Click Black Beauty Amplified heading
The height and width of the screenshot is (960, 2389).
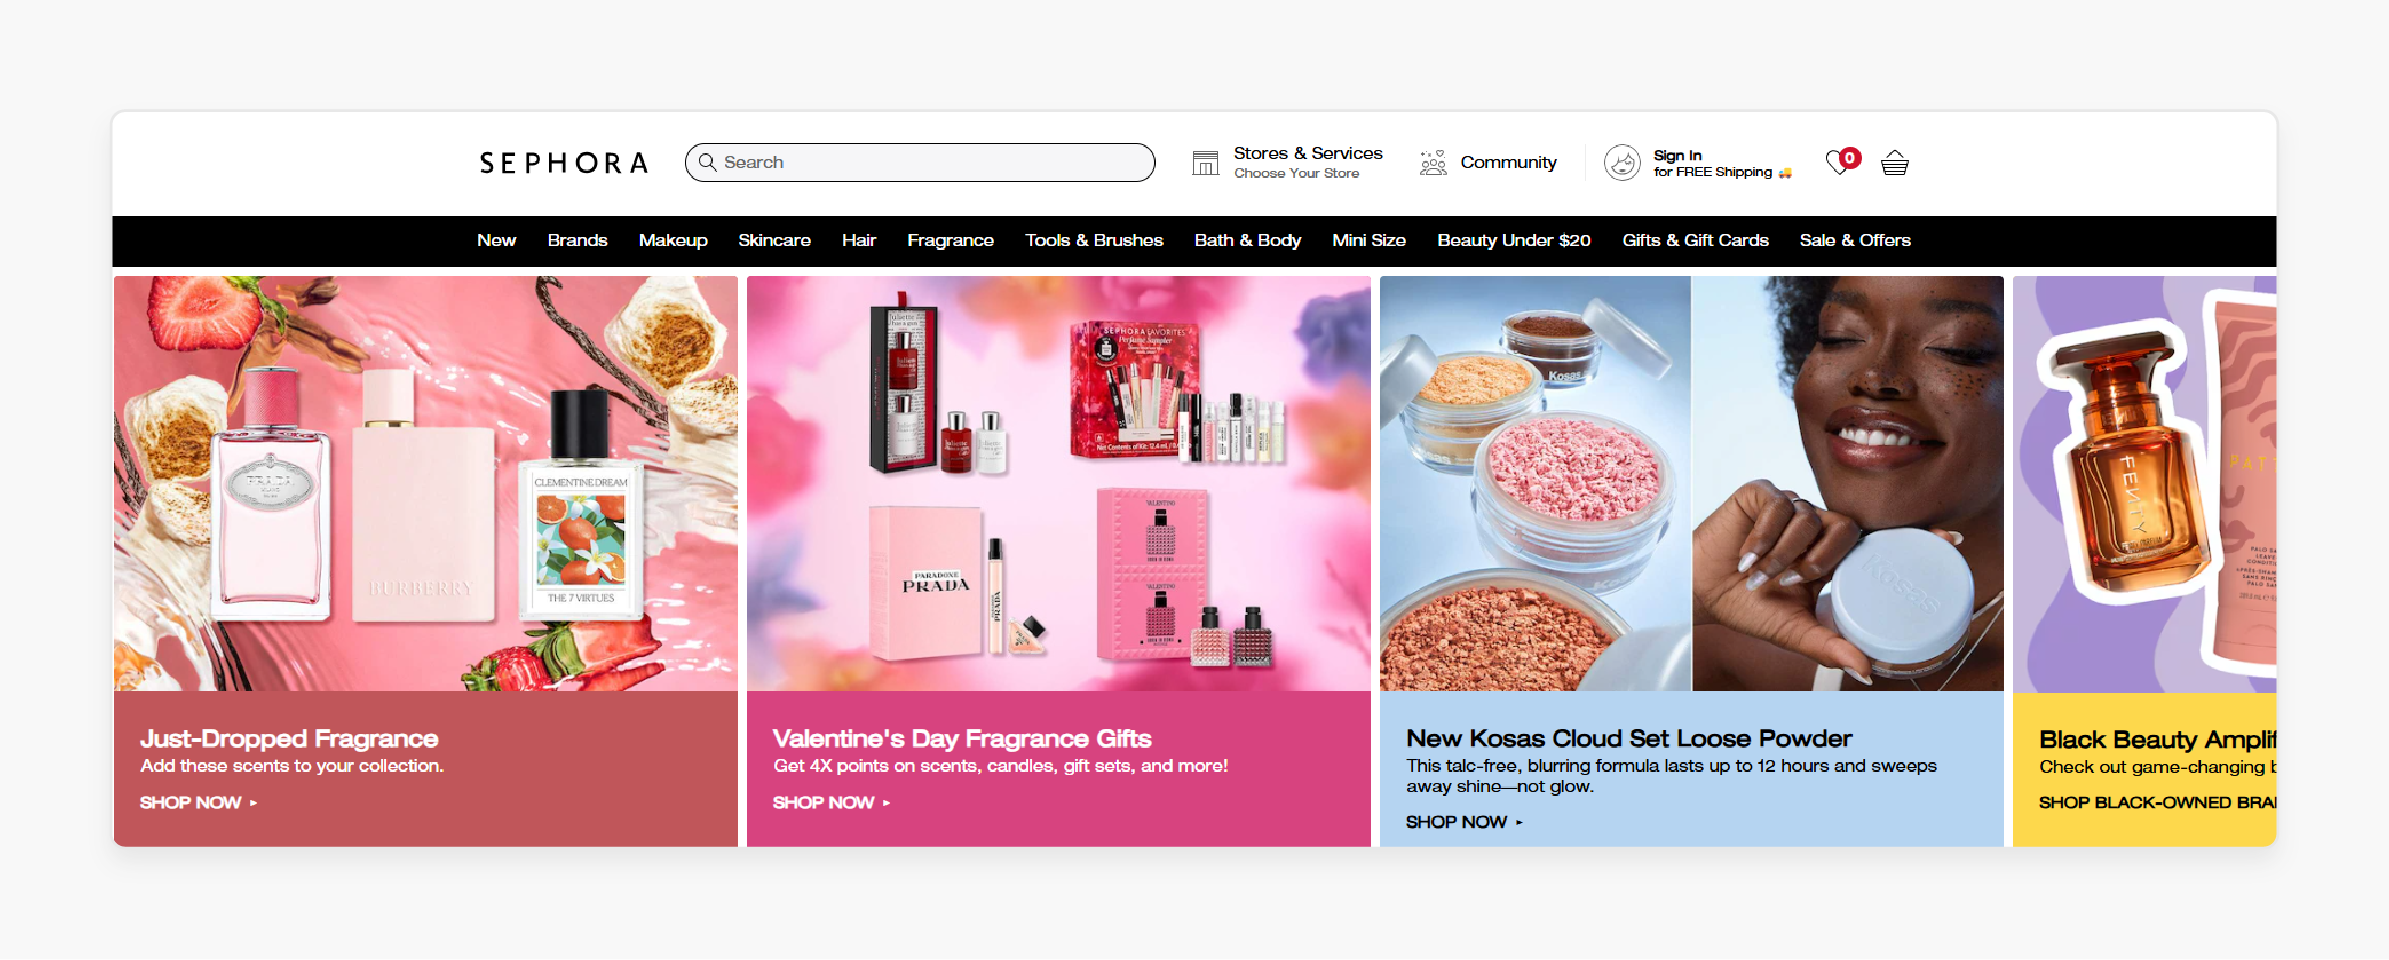(2157, 739)
